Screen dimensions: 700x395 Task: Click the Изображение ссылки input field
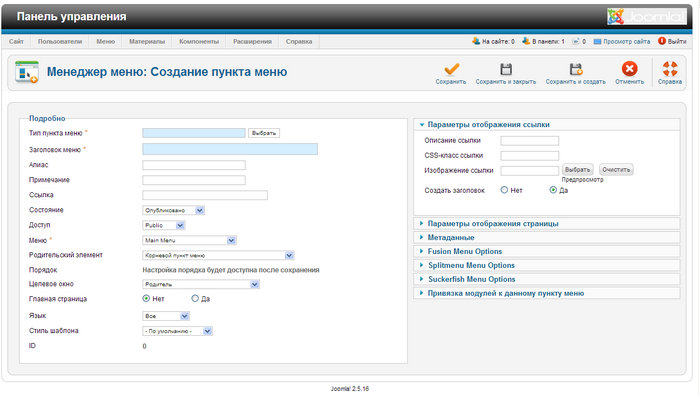(x=529, y=170)
